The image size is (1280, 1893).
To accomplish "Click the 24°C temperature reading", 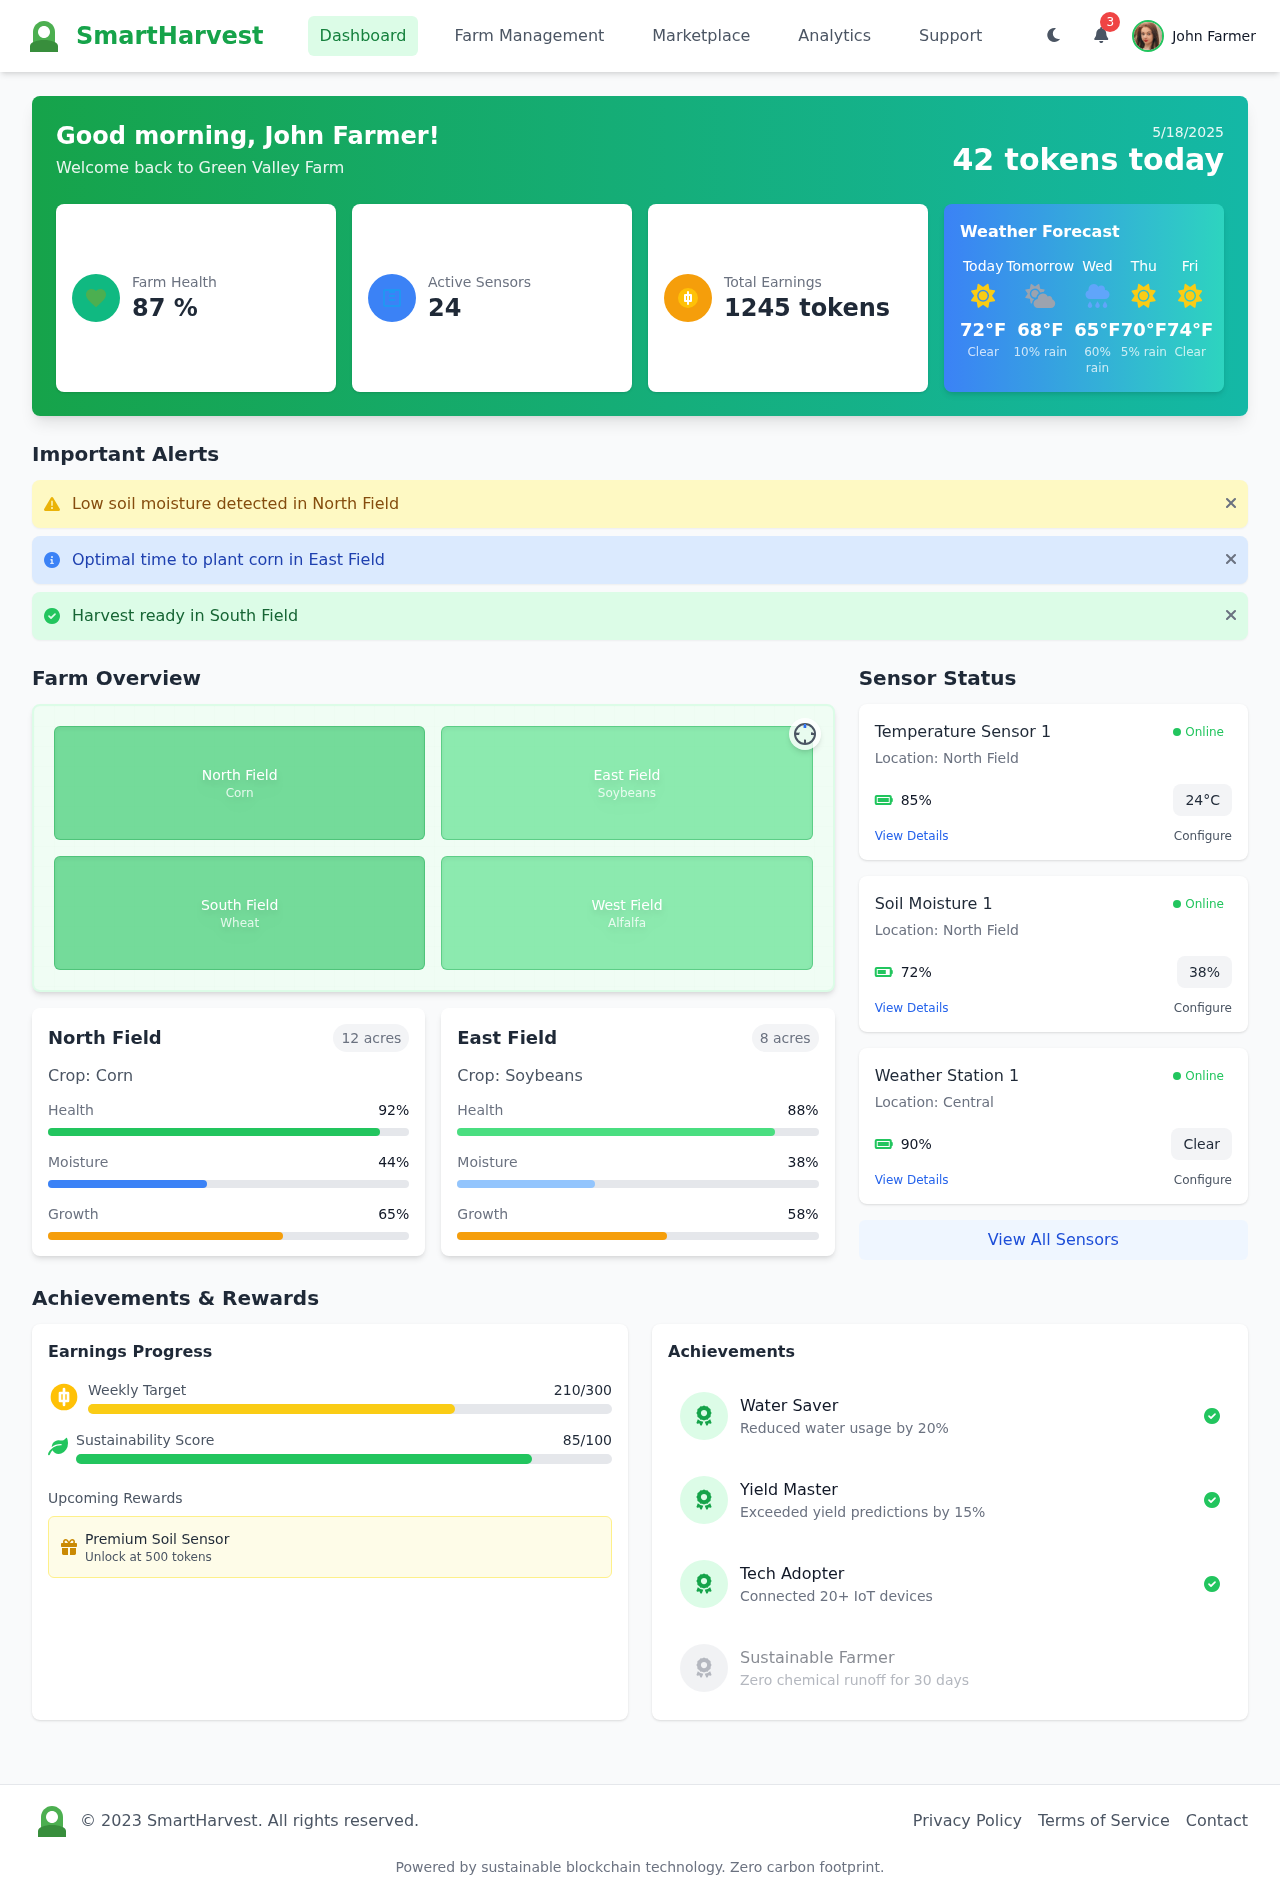I will (1203, 800).
